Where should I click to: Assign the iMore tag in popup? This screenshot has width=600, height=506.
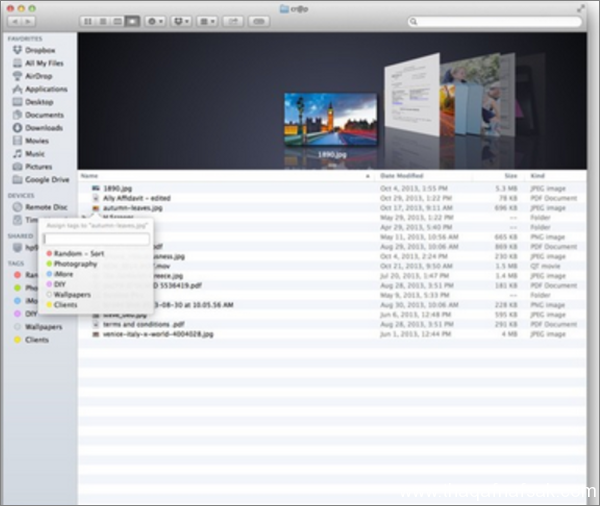coord(60,274)
